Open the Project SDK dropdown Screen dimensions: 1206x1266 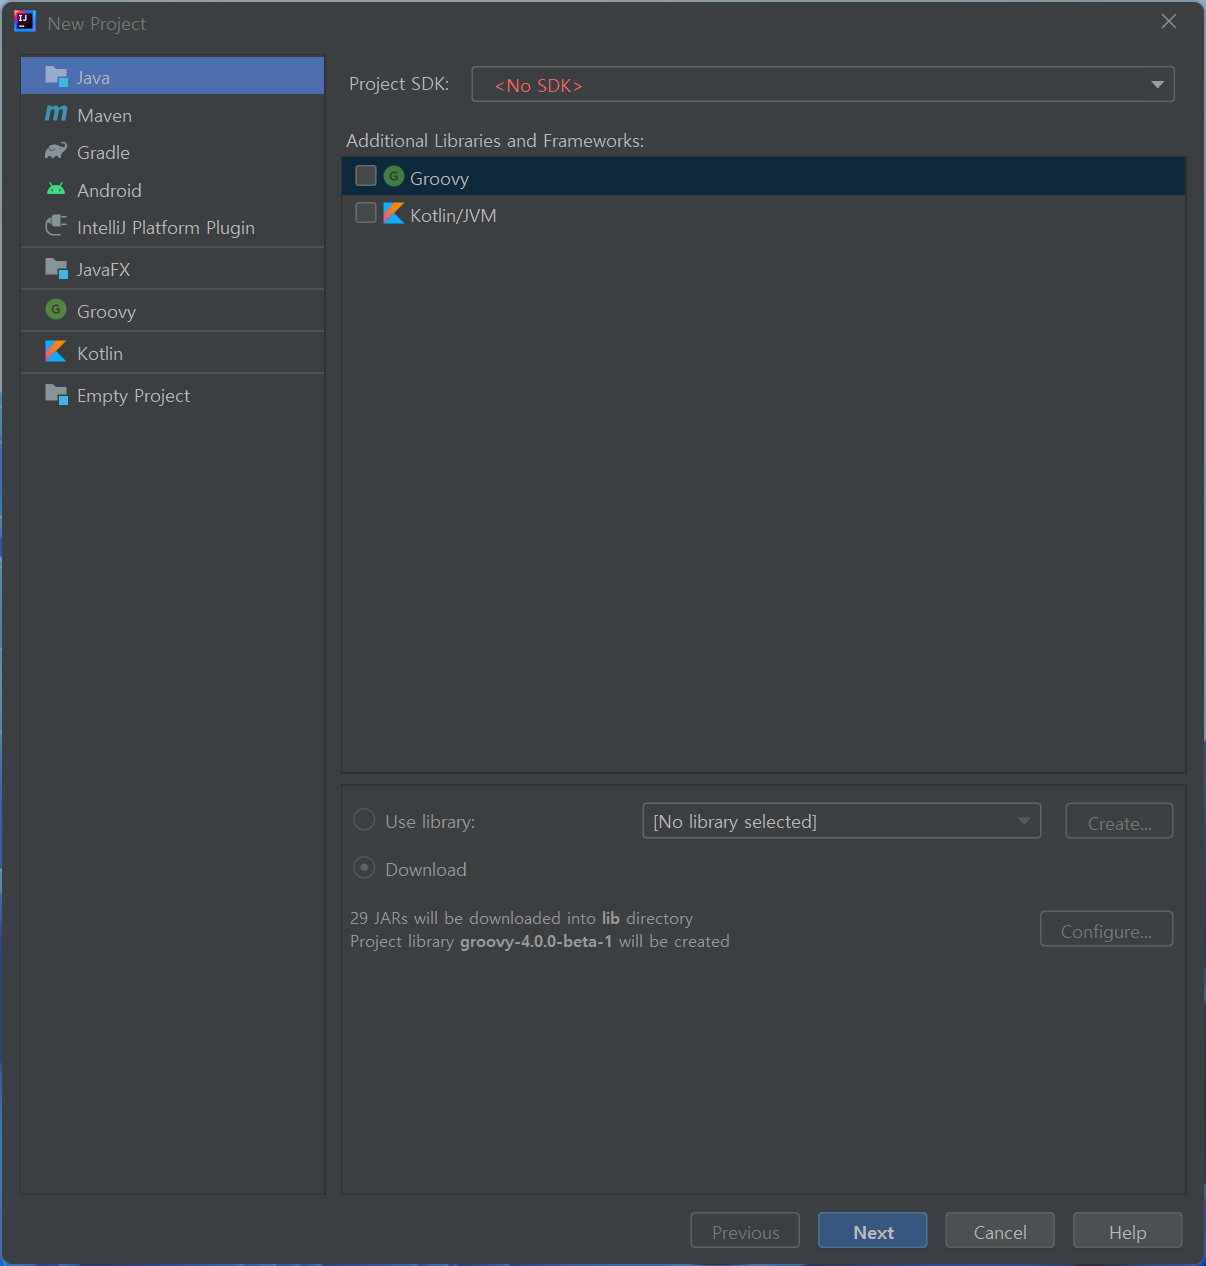coord(822,85)
